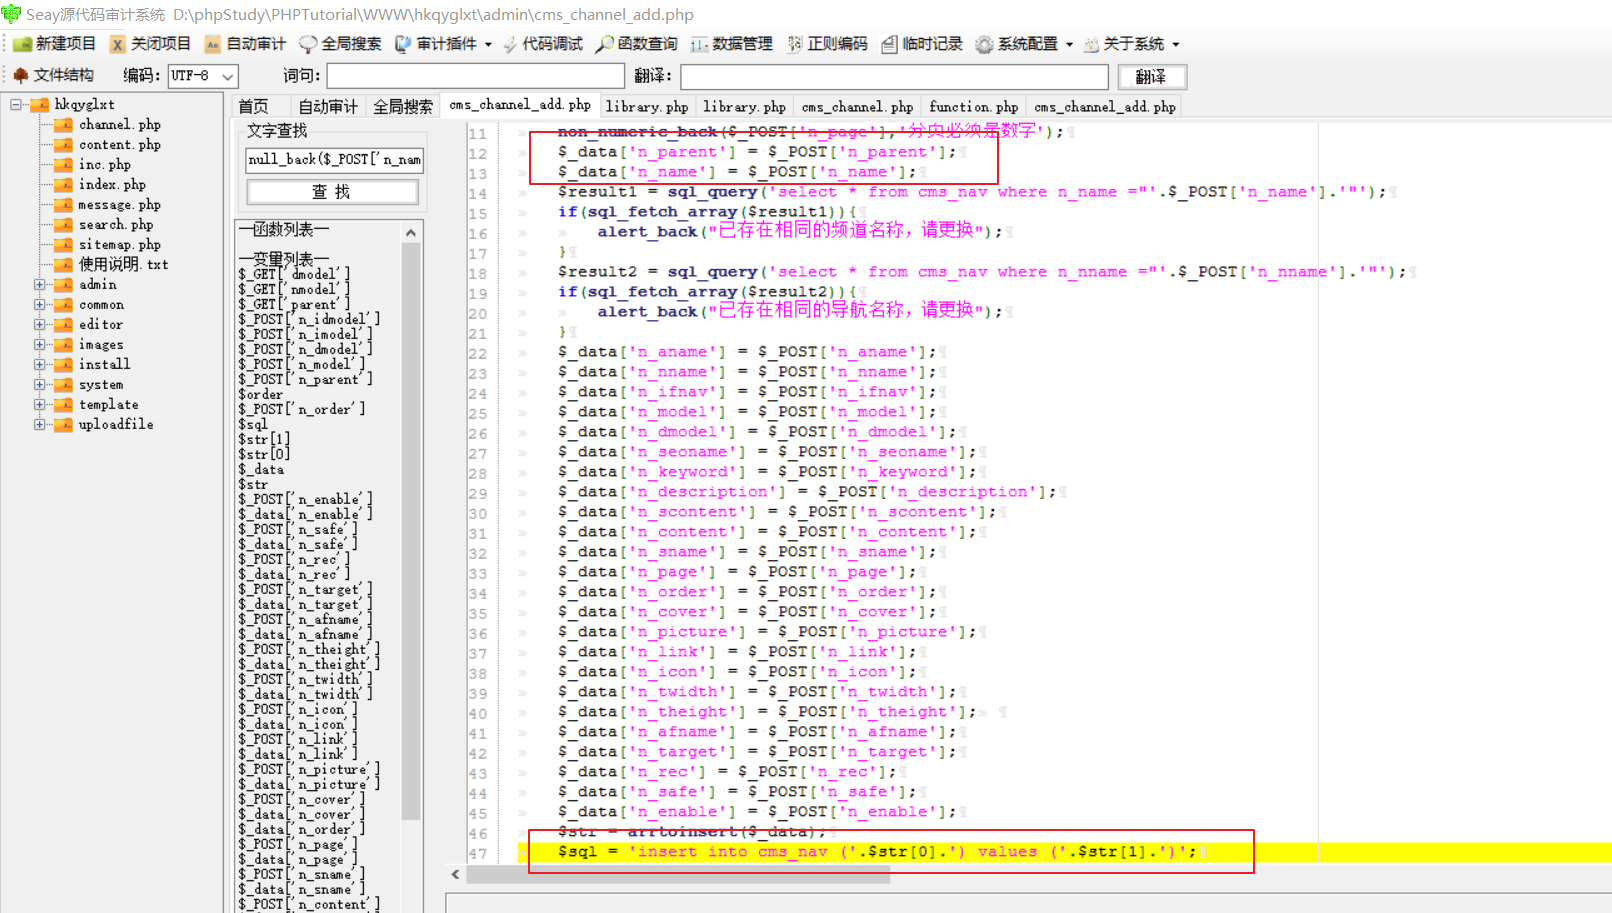The height and width of the screenshot is (913, 1612).
Task: Click the code editor scroll-left arrow
Action: click(456, 874)
